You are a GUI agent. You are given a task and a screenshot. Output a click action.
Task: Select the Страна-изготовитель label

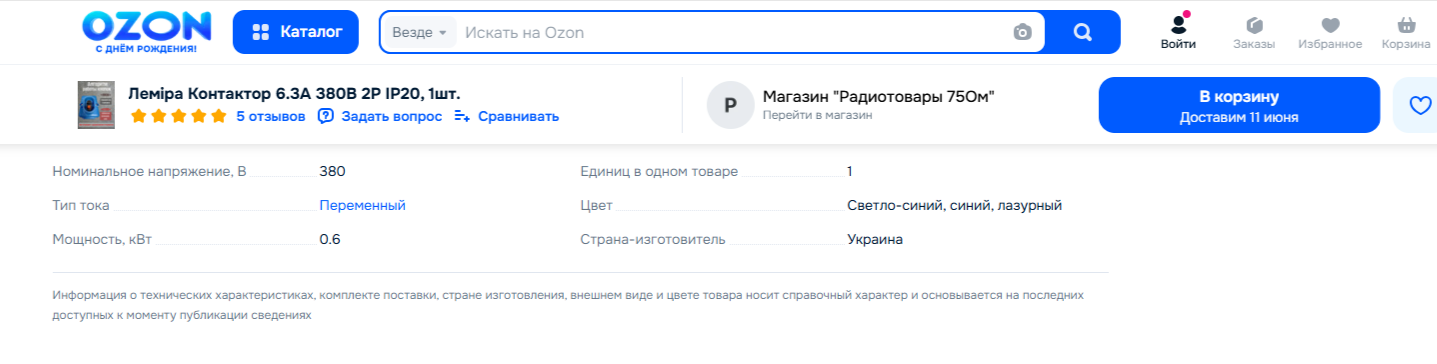(653, 239)
